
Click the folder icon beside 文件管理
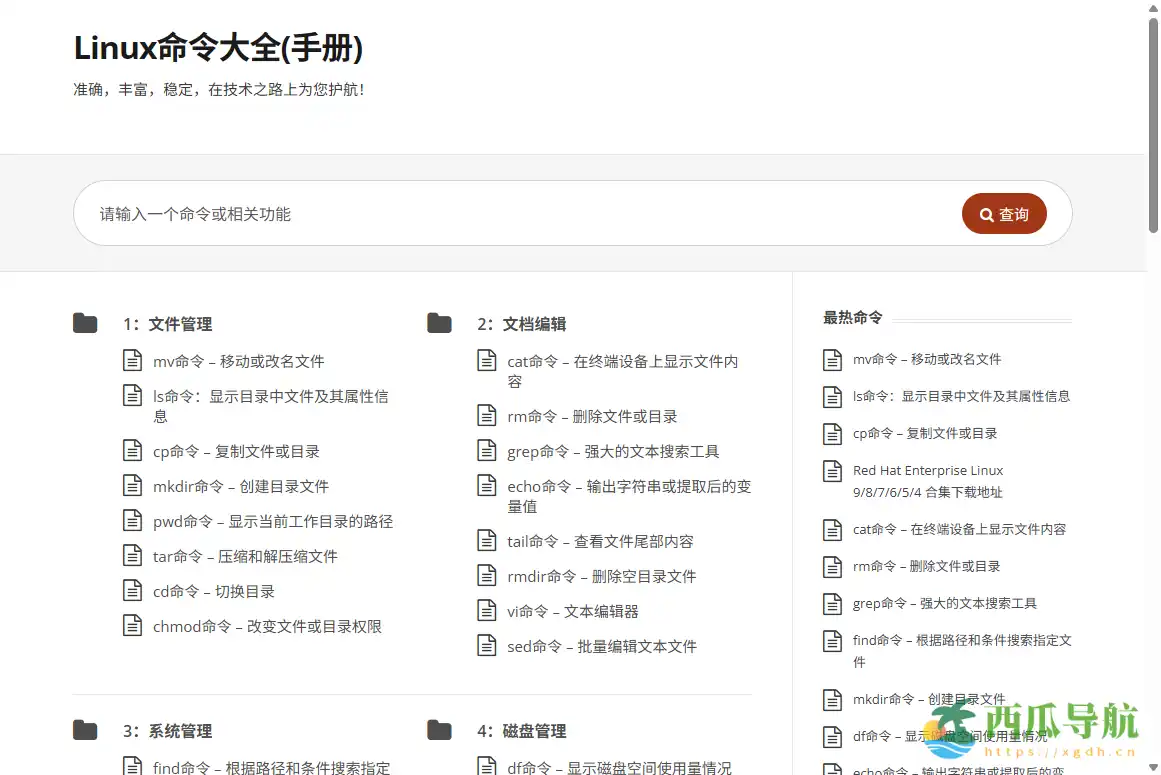(85, 322)
